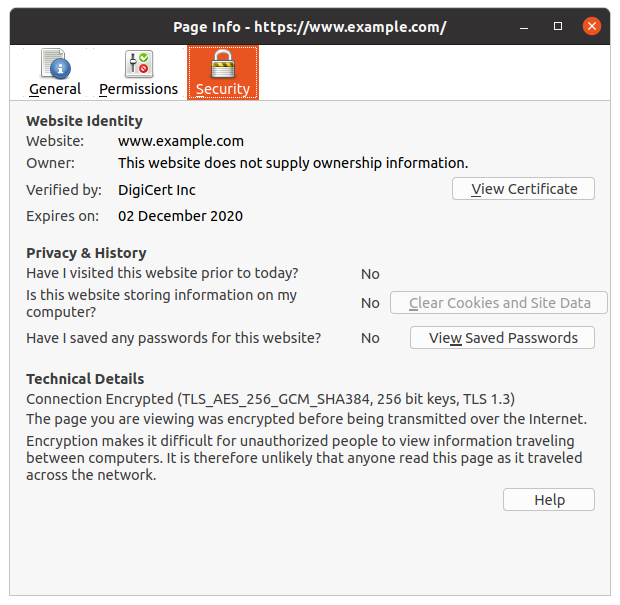Viewport: 620px width, 605px height.
Task: Maximize the Page Info window
Action: [558, 26]
